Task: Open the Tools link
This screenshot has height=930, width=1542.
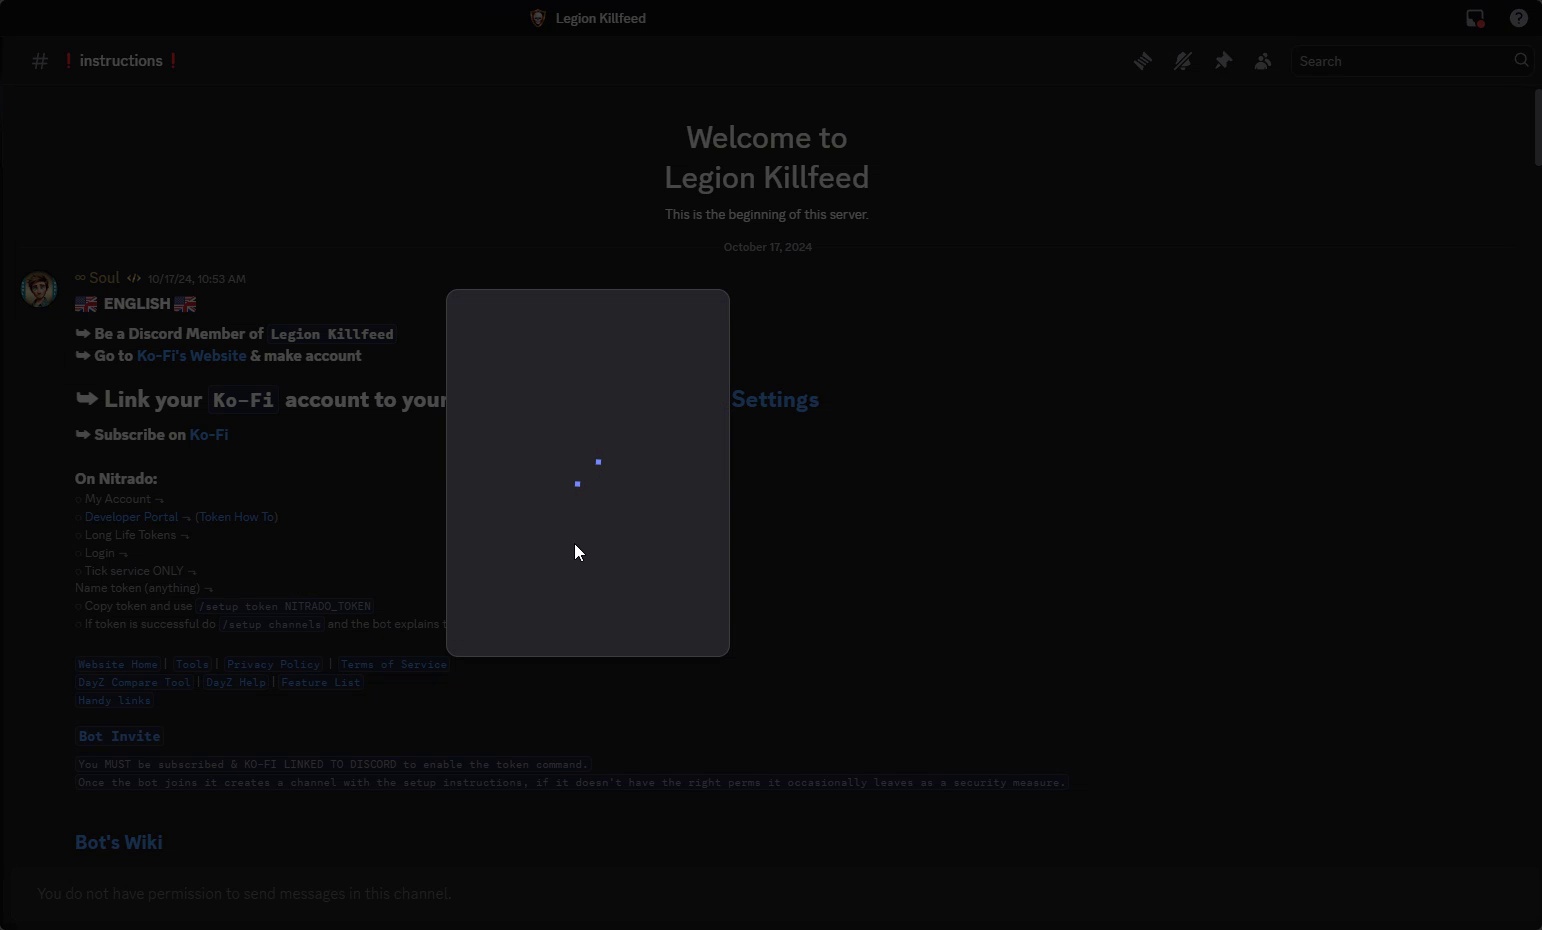Action: (193, 665)
